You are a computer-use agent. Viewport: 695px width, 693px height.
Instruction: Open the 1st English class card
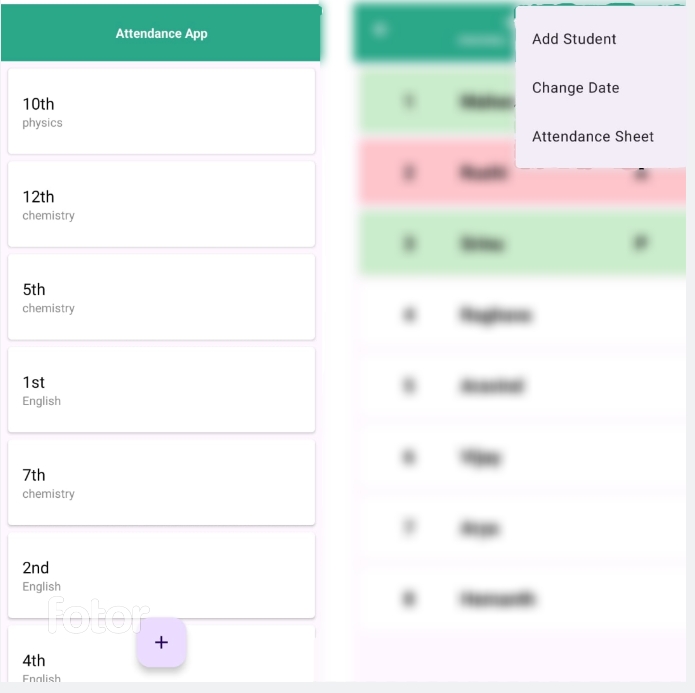161,389
